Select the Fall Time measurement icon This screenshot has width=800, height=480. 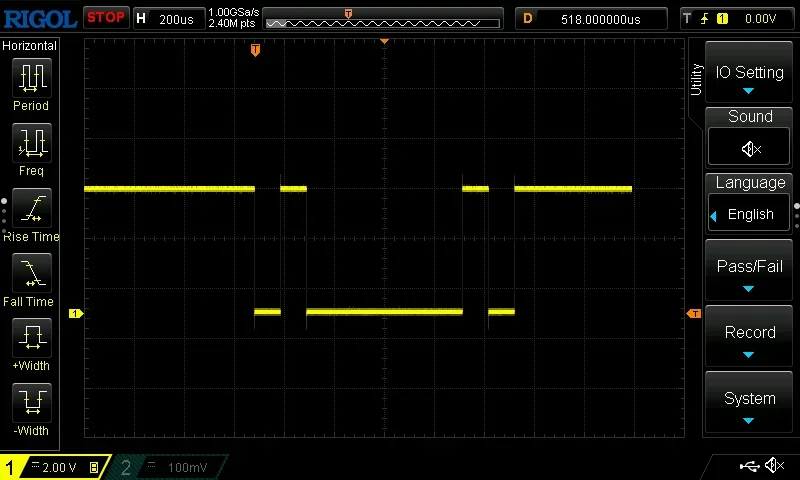[x=32, y=272]
